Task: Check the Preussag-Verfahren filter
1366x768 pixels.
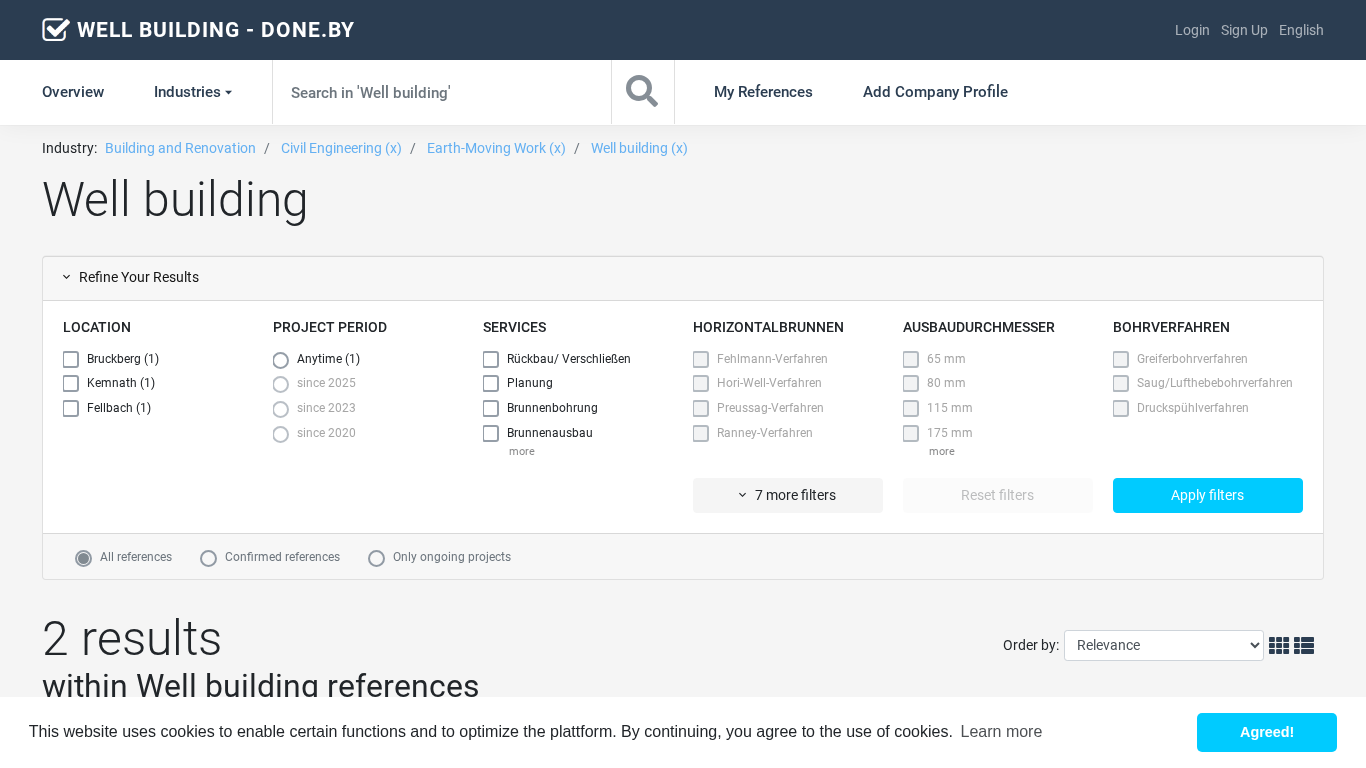Action: (701, 409)
